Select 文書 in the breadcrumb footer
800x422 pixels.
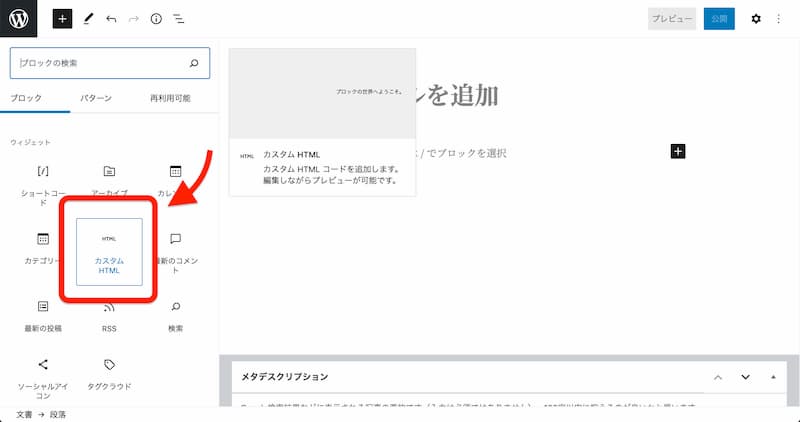coord(24,414)
